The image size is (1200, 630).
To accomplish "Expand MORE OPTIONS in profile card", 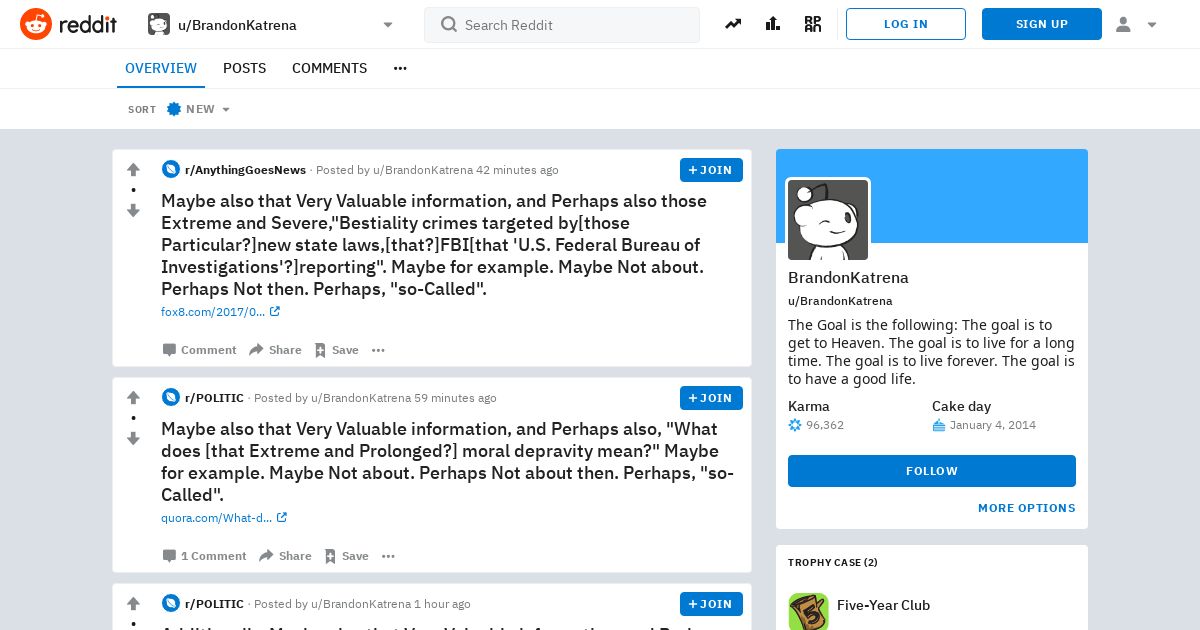I will point(1027,508).
